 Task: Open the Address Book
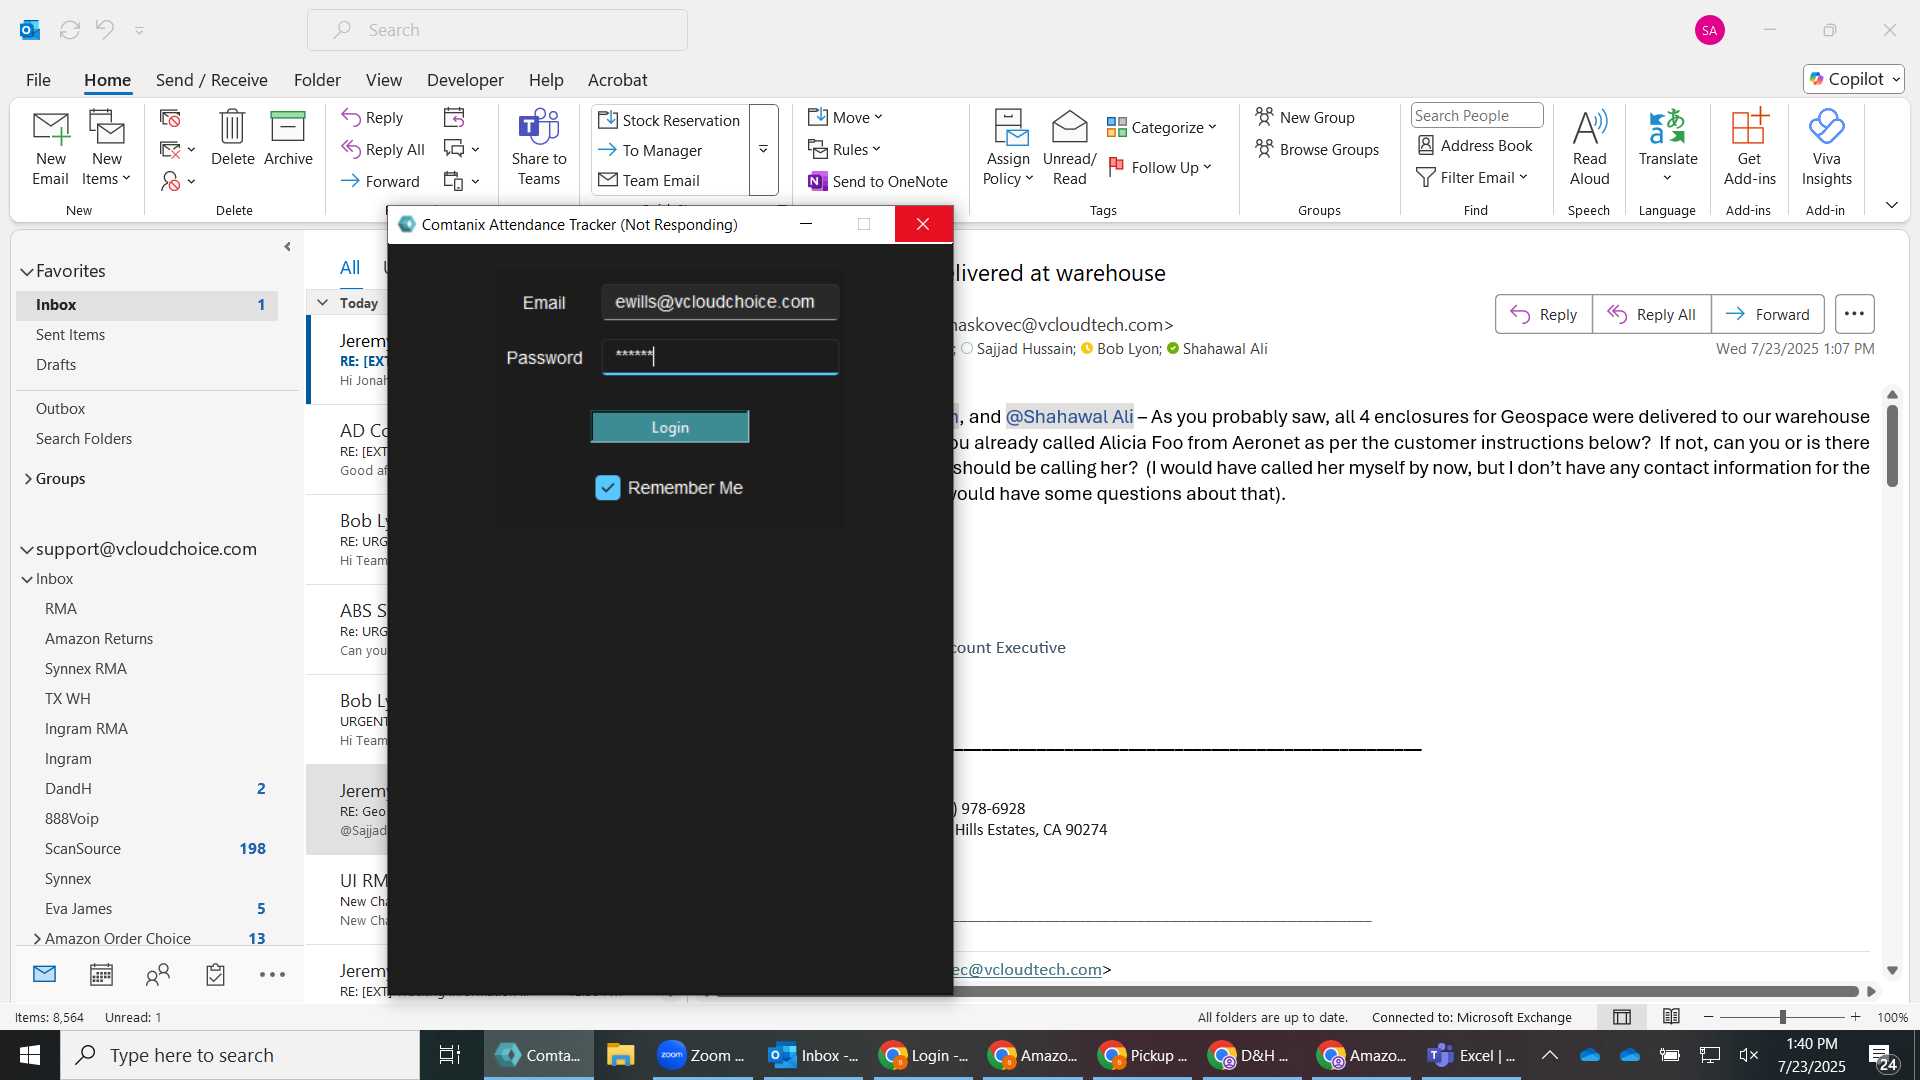[1475, 145]
